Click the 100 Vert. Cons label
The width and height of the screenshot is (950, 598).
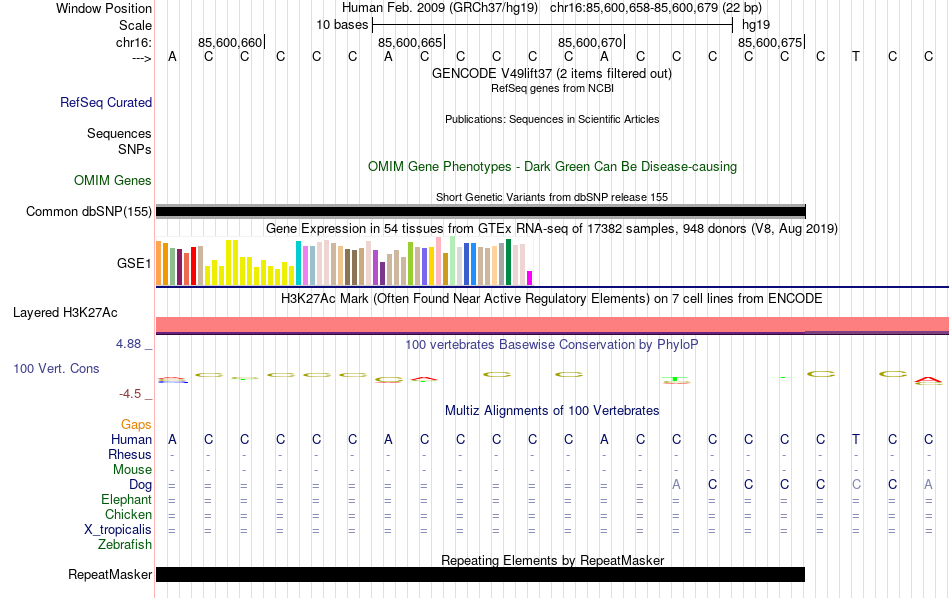click(x=56, y=368)
